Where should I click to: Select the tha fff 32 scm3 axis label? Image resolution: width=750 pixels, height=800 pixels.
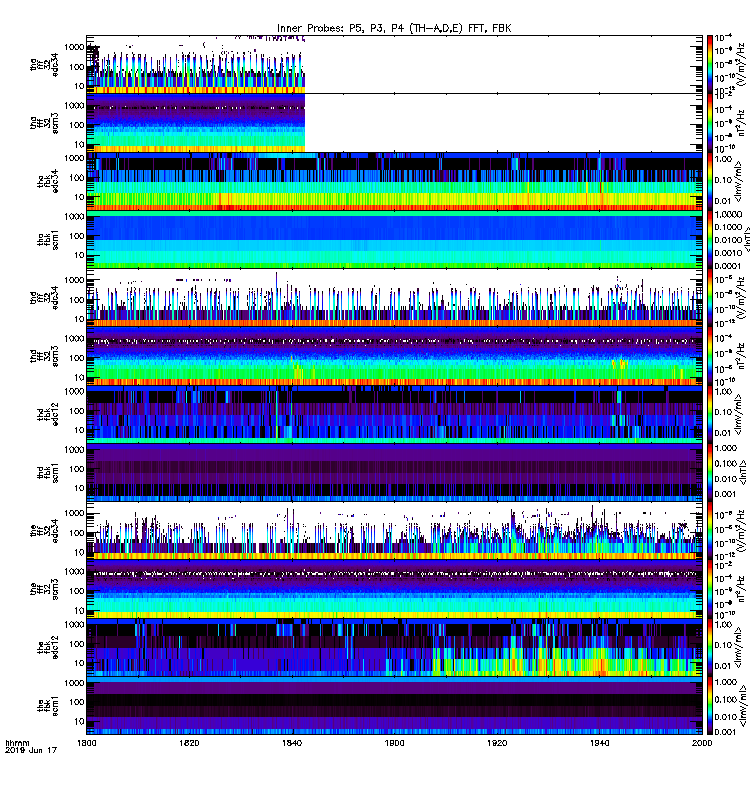[44, 123]
